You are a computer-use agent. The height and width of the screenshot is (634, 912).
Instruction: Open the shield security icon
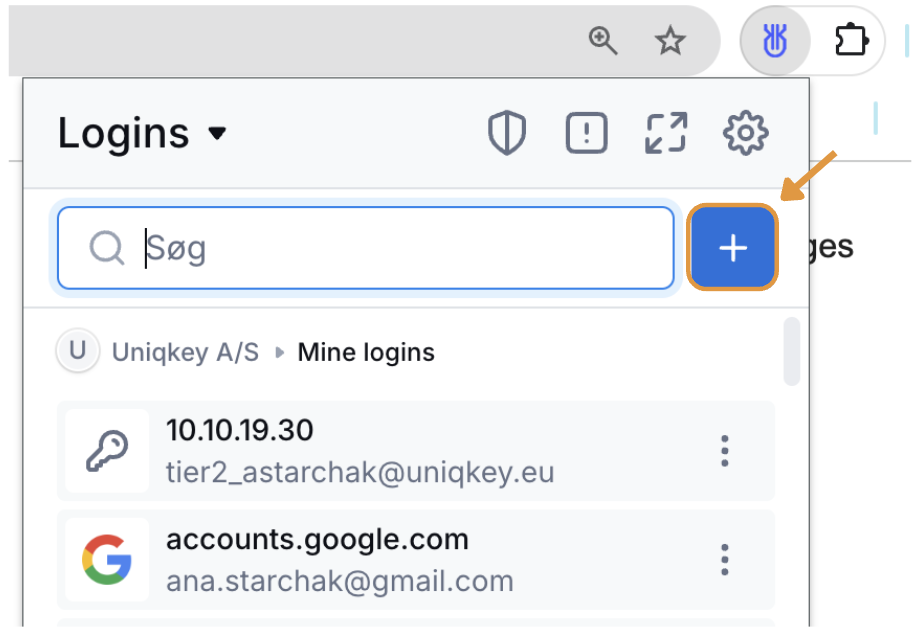pos(507,133)
